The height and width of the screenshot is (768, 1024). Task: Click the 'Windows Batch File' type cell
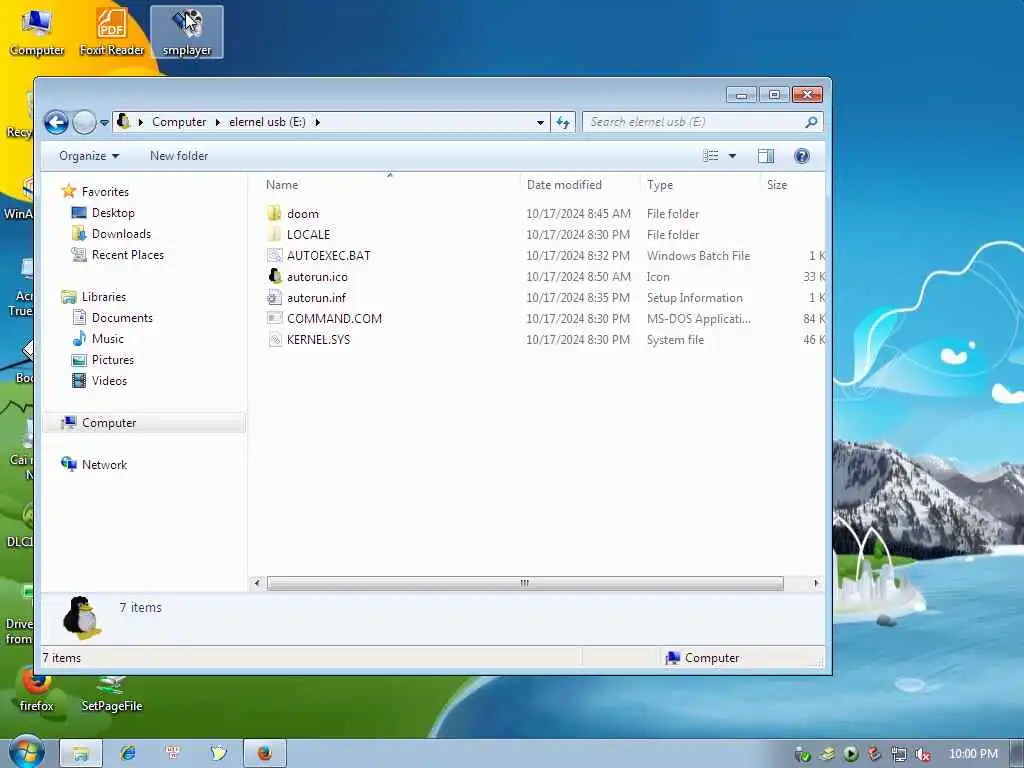(698, 255)
